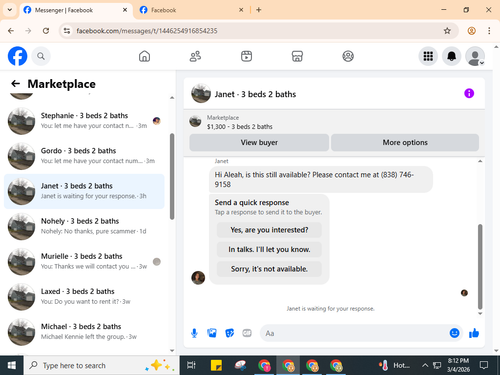Screen dimensions: 500x375
Task: Go back from Marketplace chat list
Action: [15, 83]
